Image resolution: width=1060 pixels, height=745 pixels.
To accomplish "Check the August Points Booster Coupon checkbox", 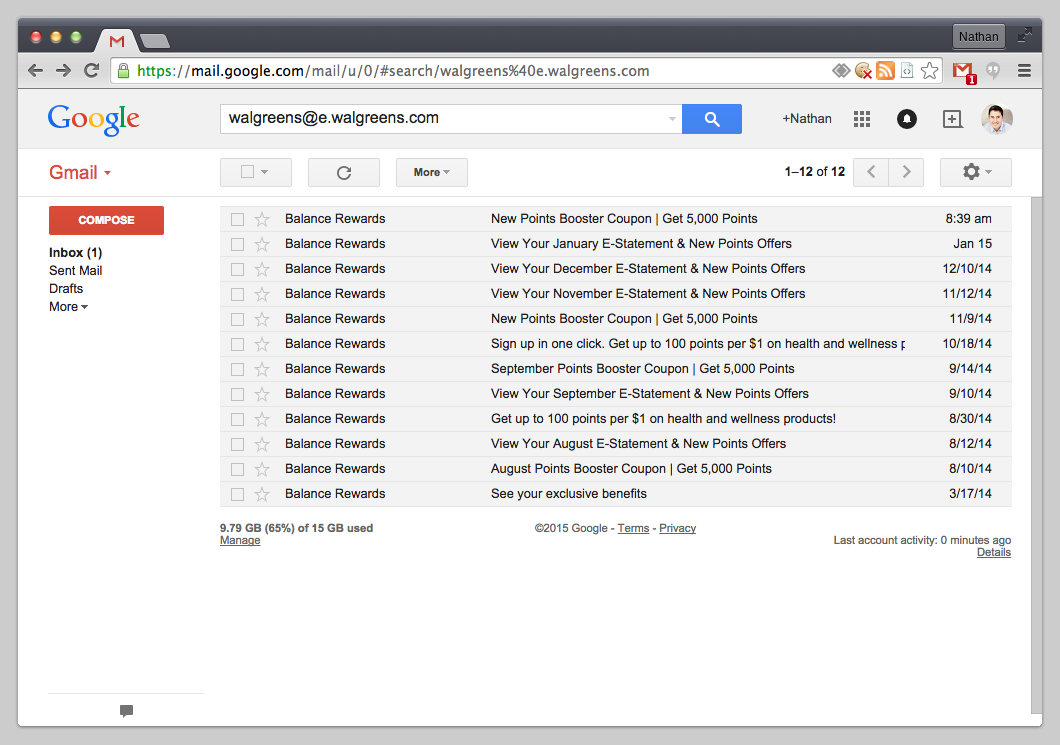I will click(x=237, y=469).
